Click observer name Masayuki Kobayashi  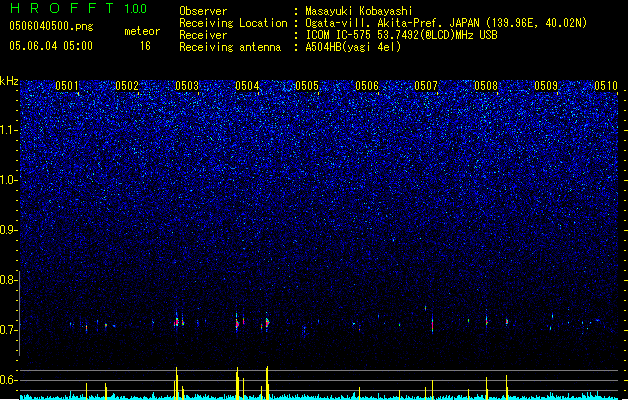tap(359, 11)
